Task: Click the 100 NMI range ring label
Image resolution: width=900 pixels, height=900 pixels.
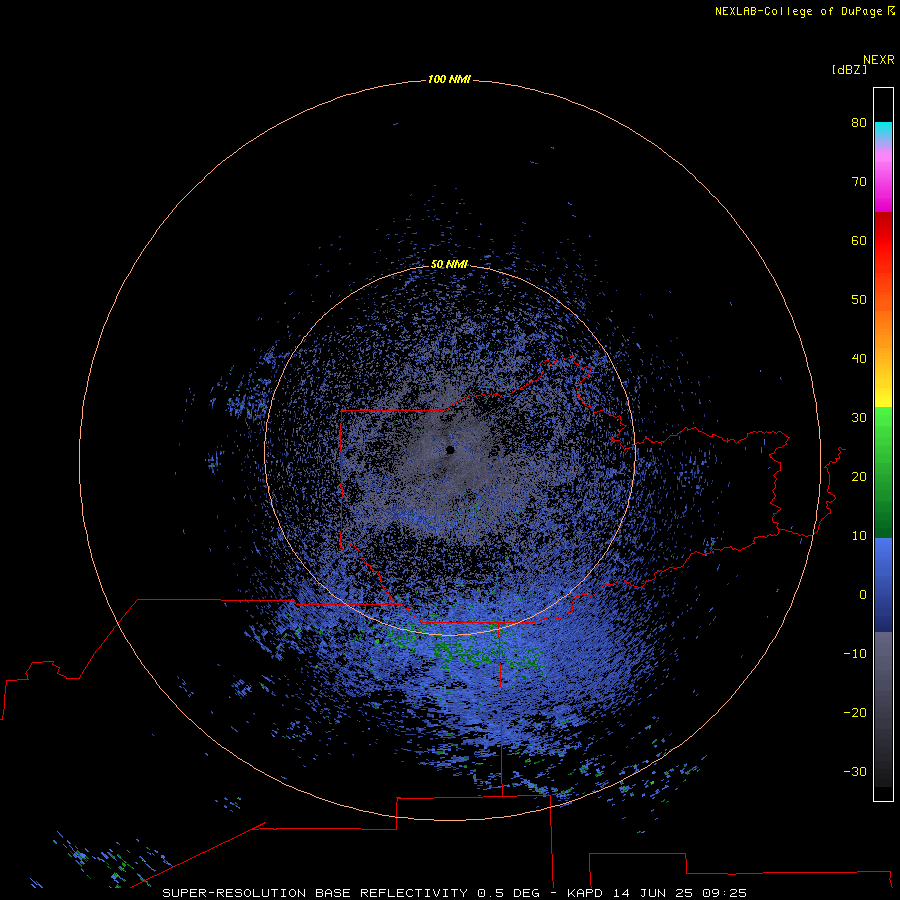Action: 449,79
